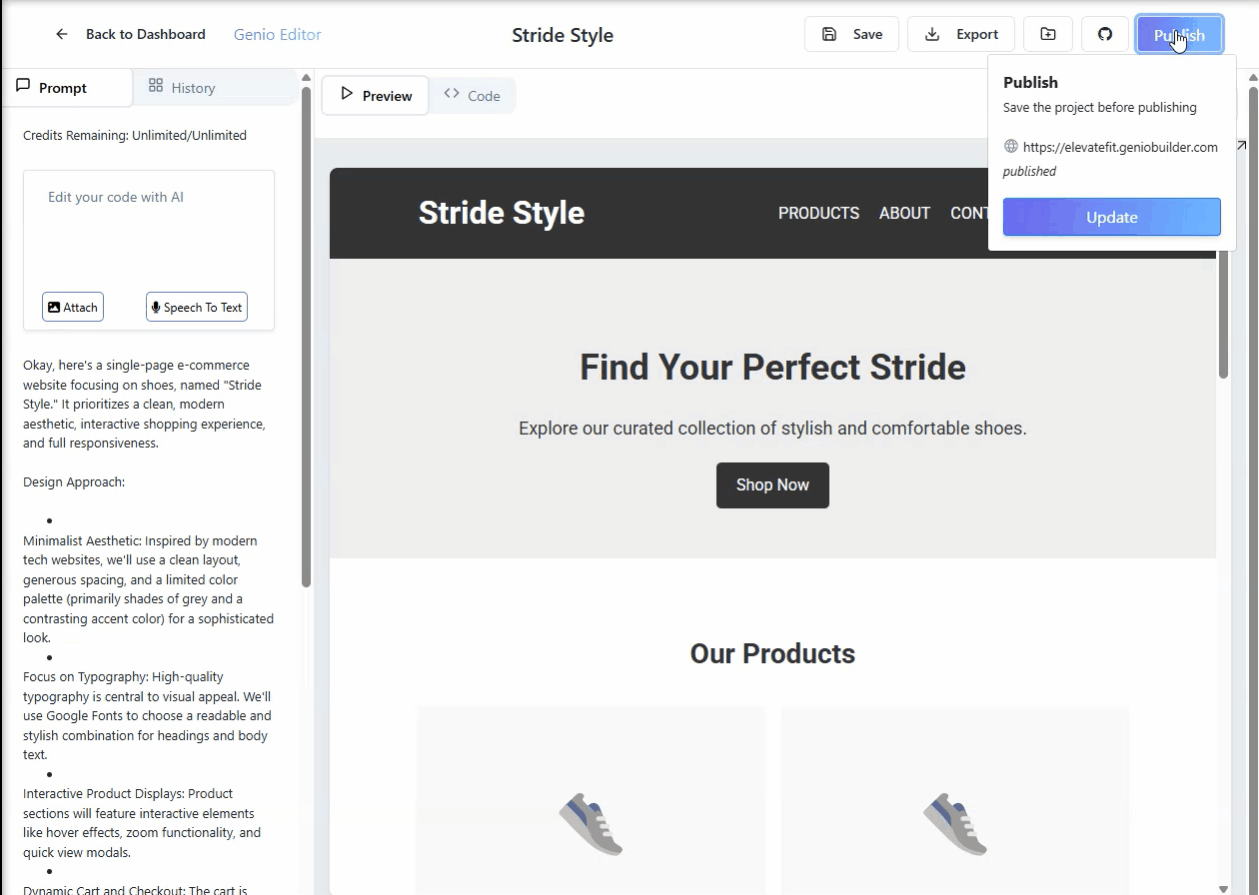Open the Genio Editor link
1259x895 pixels.
[x=277, y=34]
